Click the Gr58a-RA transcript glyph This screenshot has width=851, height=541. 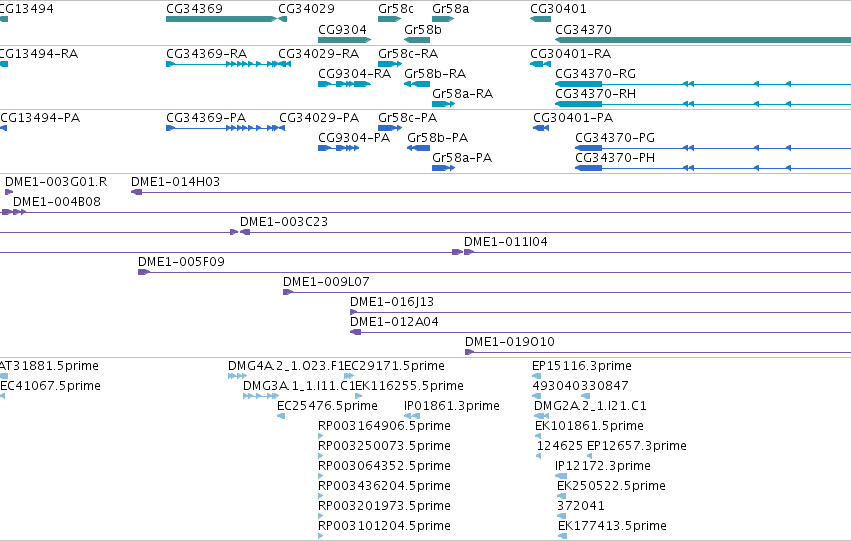(x=443, y=104)
